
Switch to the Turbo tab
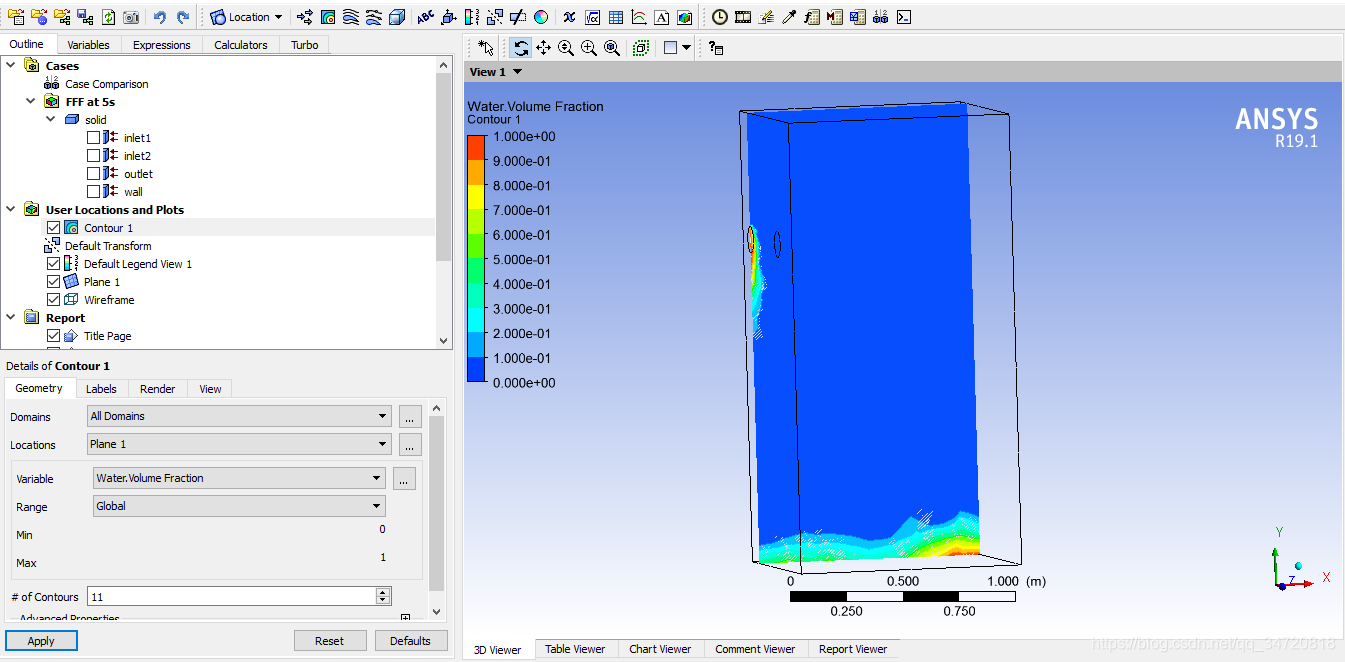coord(305,45)
